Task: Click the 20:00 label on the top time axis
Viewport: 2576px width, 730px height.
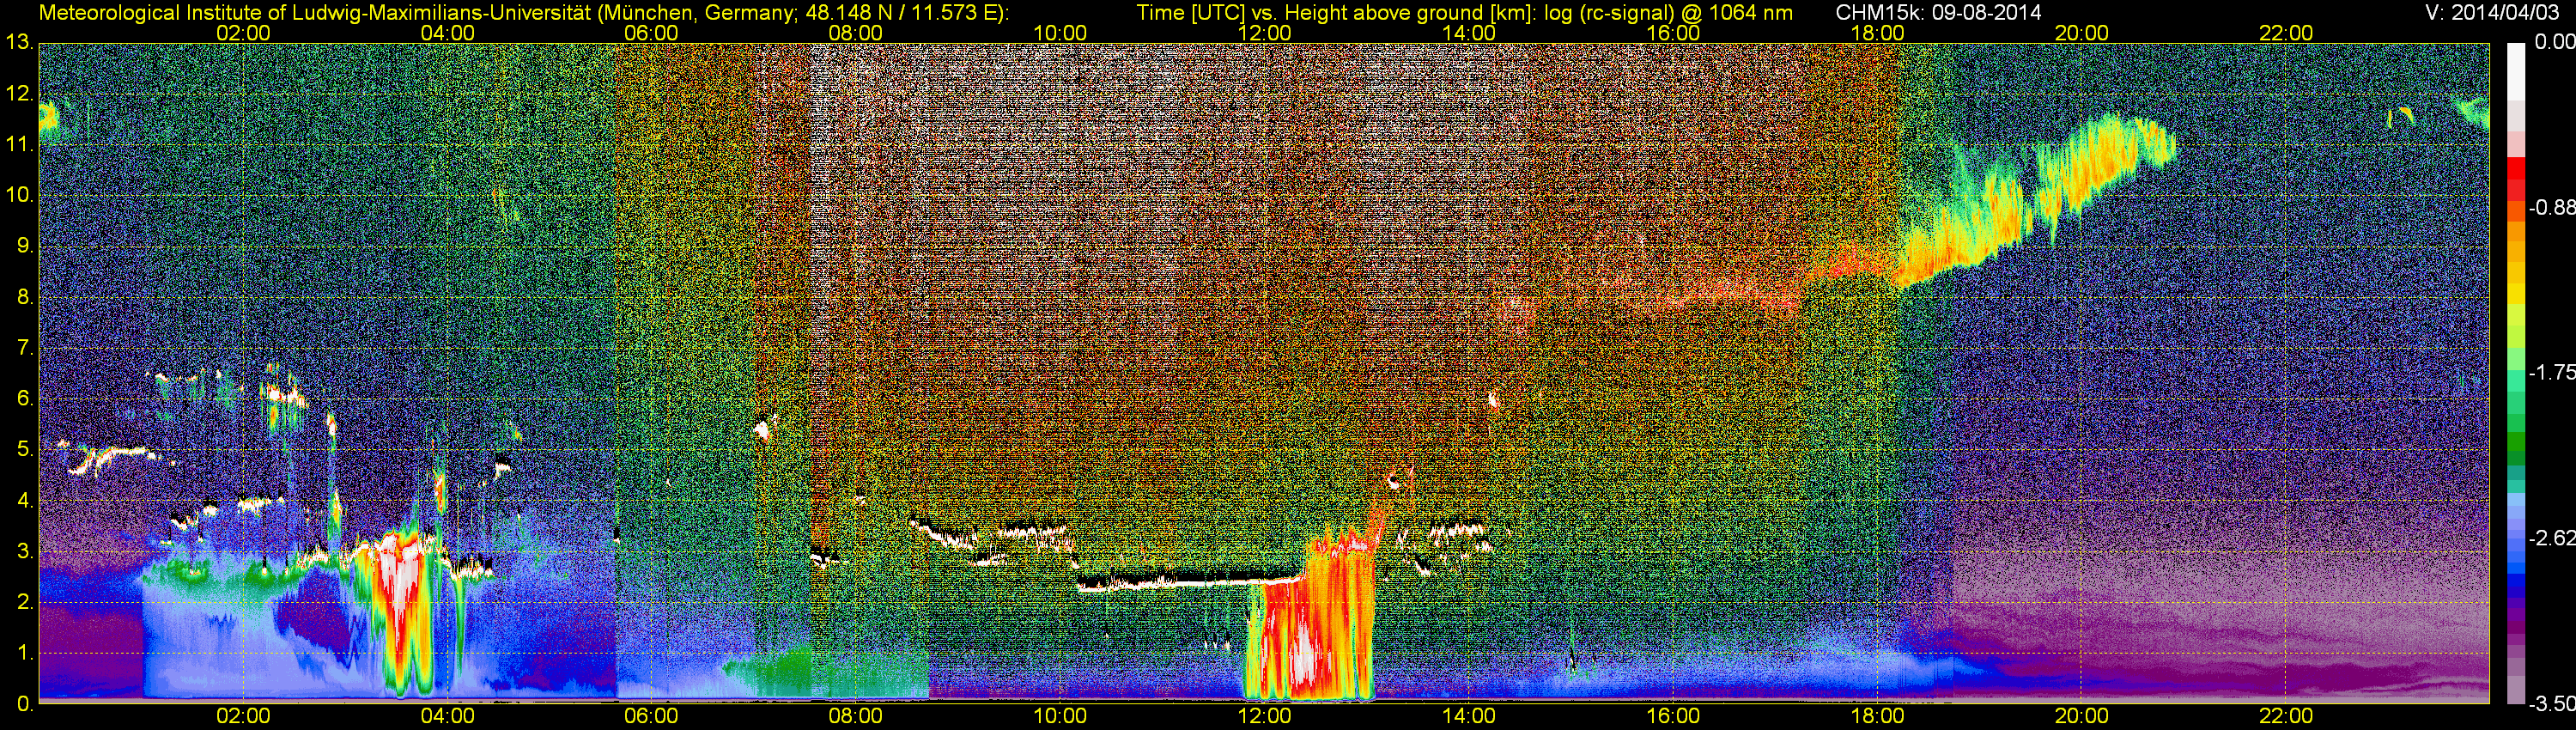Action: (2081, 33)
